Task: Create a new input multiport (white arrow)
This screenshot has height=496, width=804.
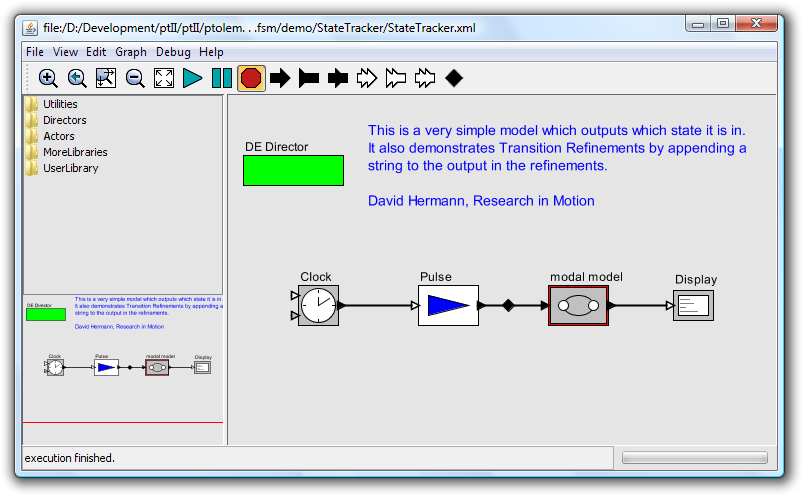Action: [x=367, y=78]
